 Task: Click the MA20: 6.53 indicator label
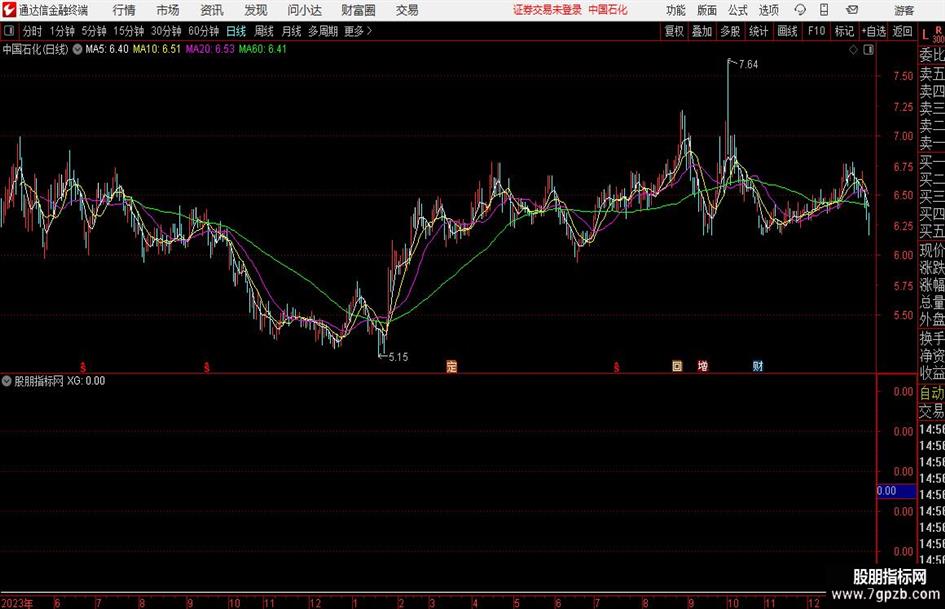tap(210, 49)
